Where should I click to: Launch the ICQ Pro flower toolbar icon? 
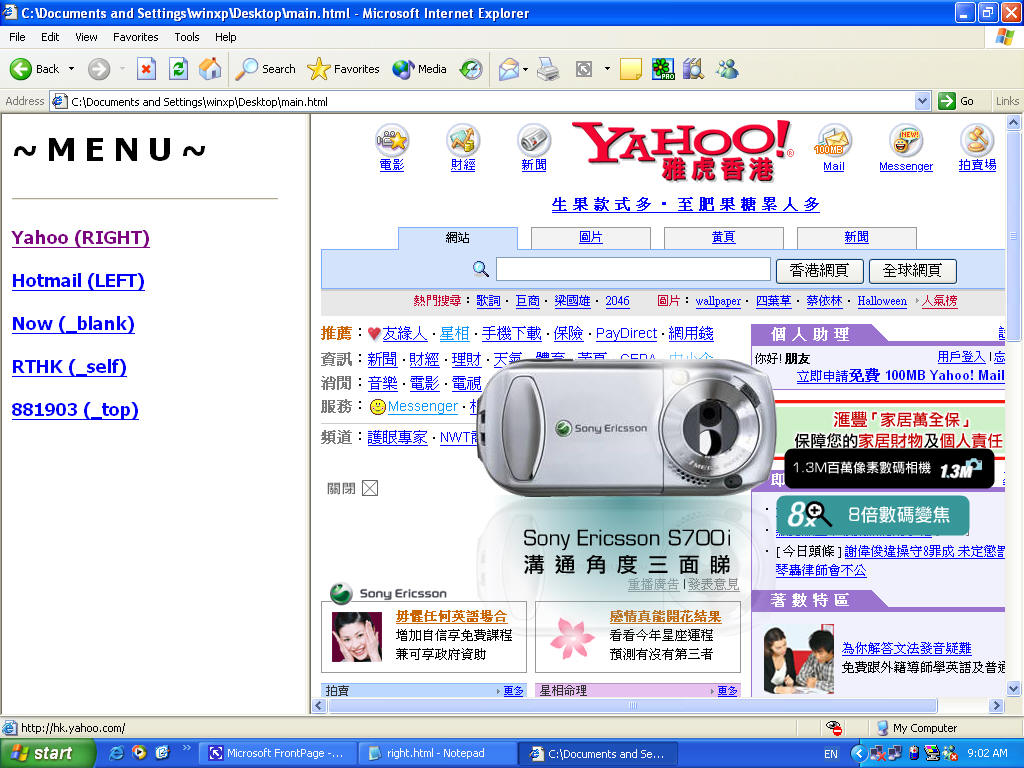pyautogui.click(x=663, y=69)
